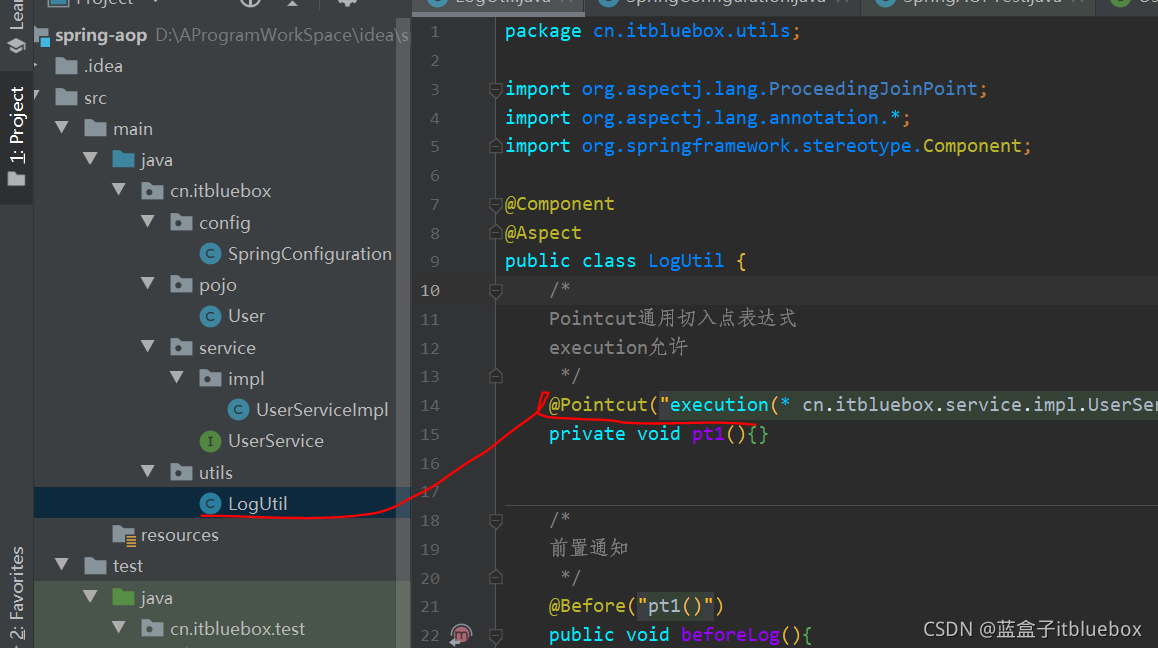1158x648 pixels.
Task: Click the SpringConfiguration class icon
Action: point(210,254)
